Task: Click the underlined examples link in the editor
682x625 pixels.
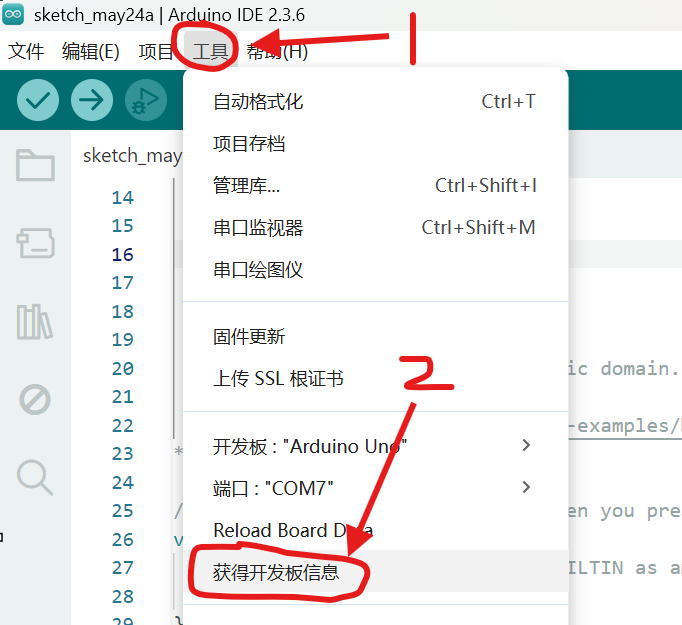Action: [625, 426]
